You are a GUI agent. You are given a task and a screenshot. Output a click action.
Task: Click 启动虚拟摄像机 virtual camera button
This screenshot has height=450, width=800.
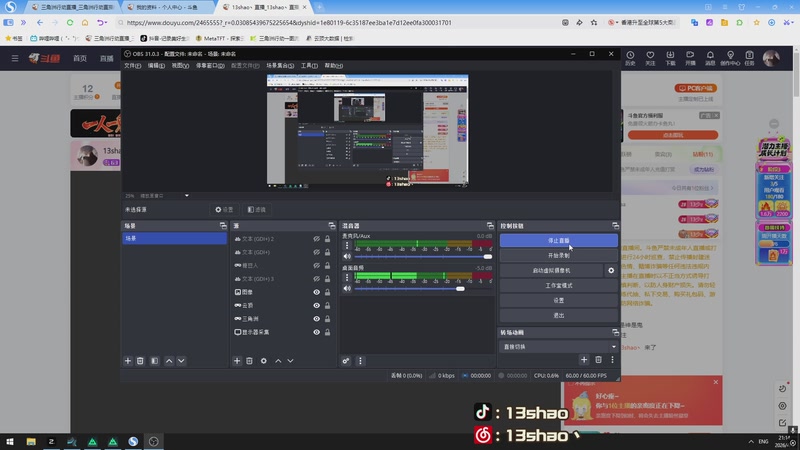click(x=552, y=270)
